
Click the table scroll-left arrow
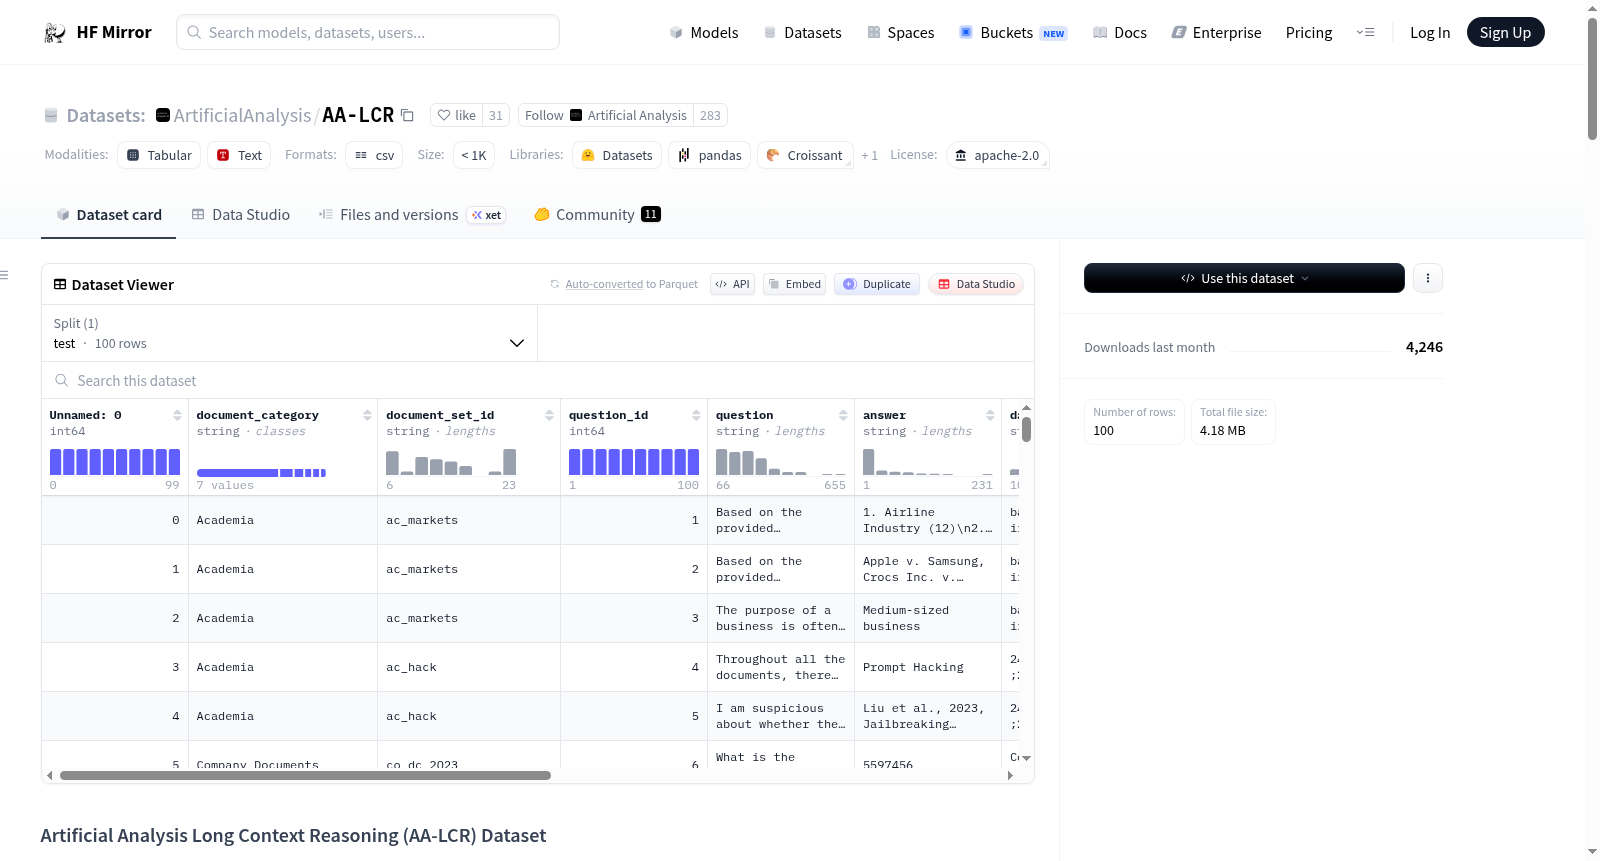49,776
